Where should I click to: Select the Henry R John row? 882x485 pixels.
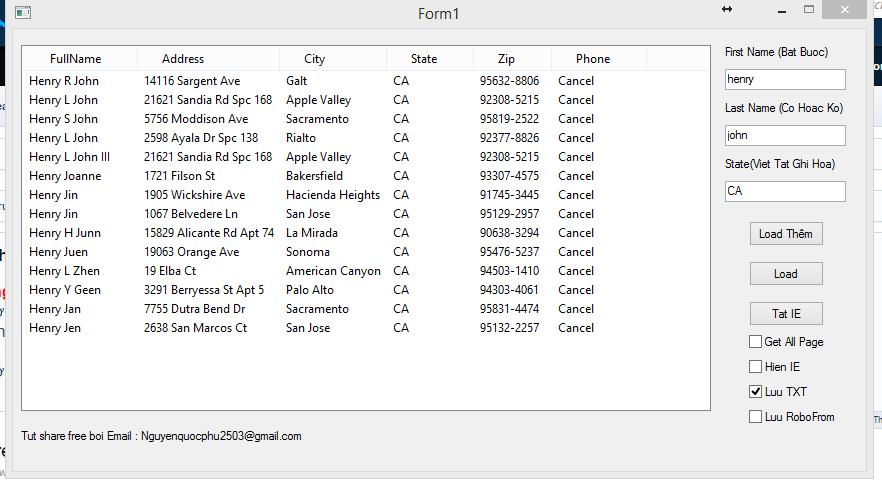pyautogui.click(x=64, y=81)
